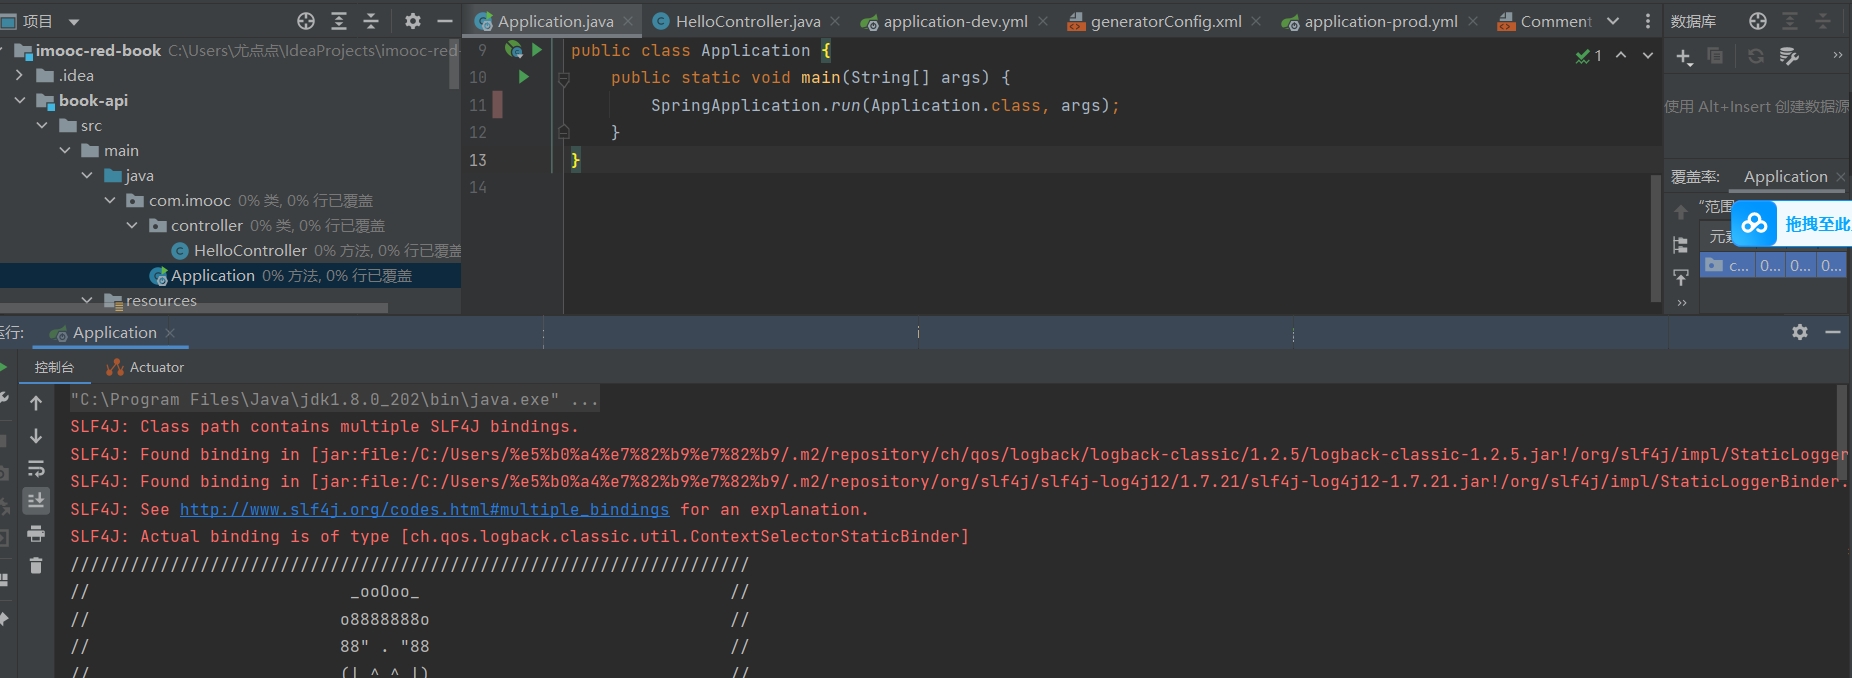Collapse the java folder
The height and width of the screenshot is (678, 1852).
click(87, 175)
